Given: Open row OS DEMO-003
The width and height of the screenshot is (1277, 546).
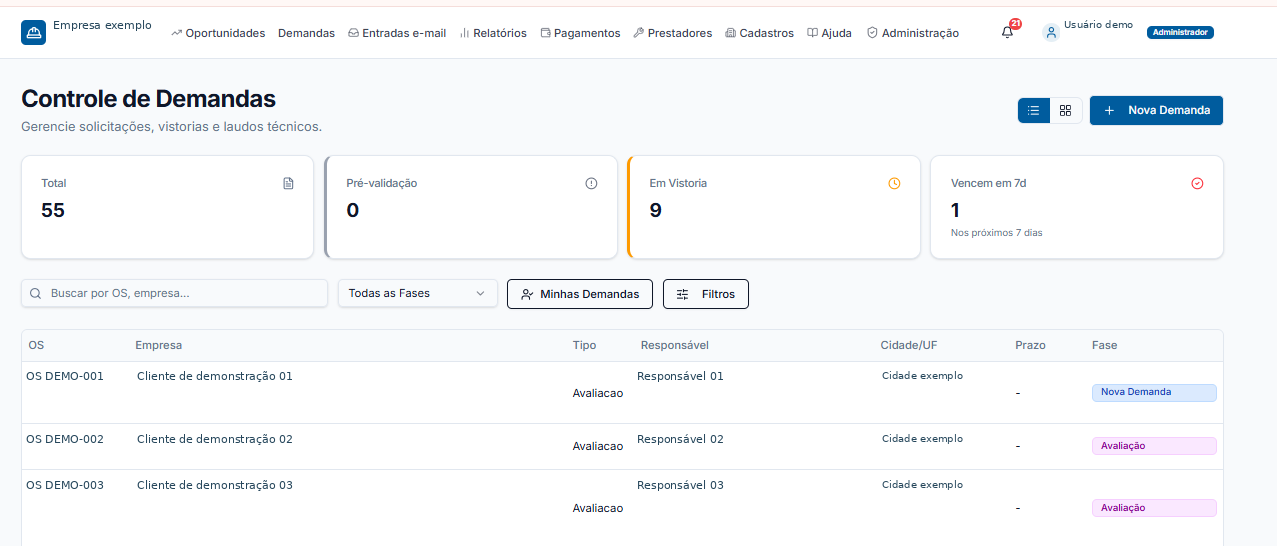Looking at the screenshot, I should pos(622,508).
